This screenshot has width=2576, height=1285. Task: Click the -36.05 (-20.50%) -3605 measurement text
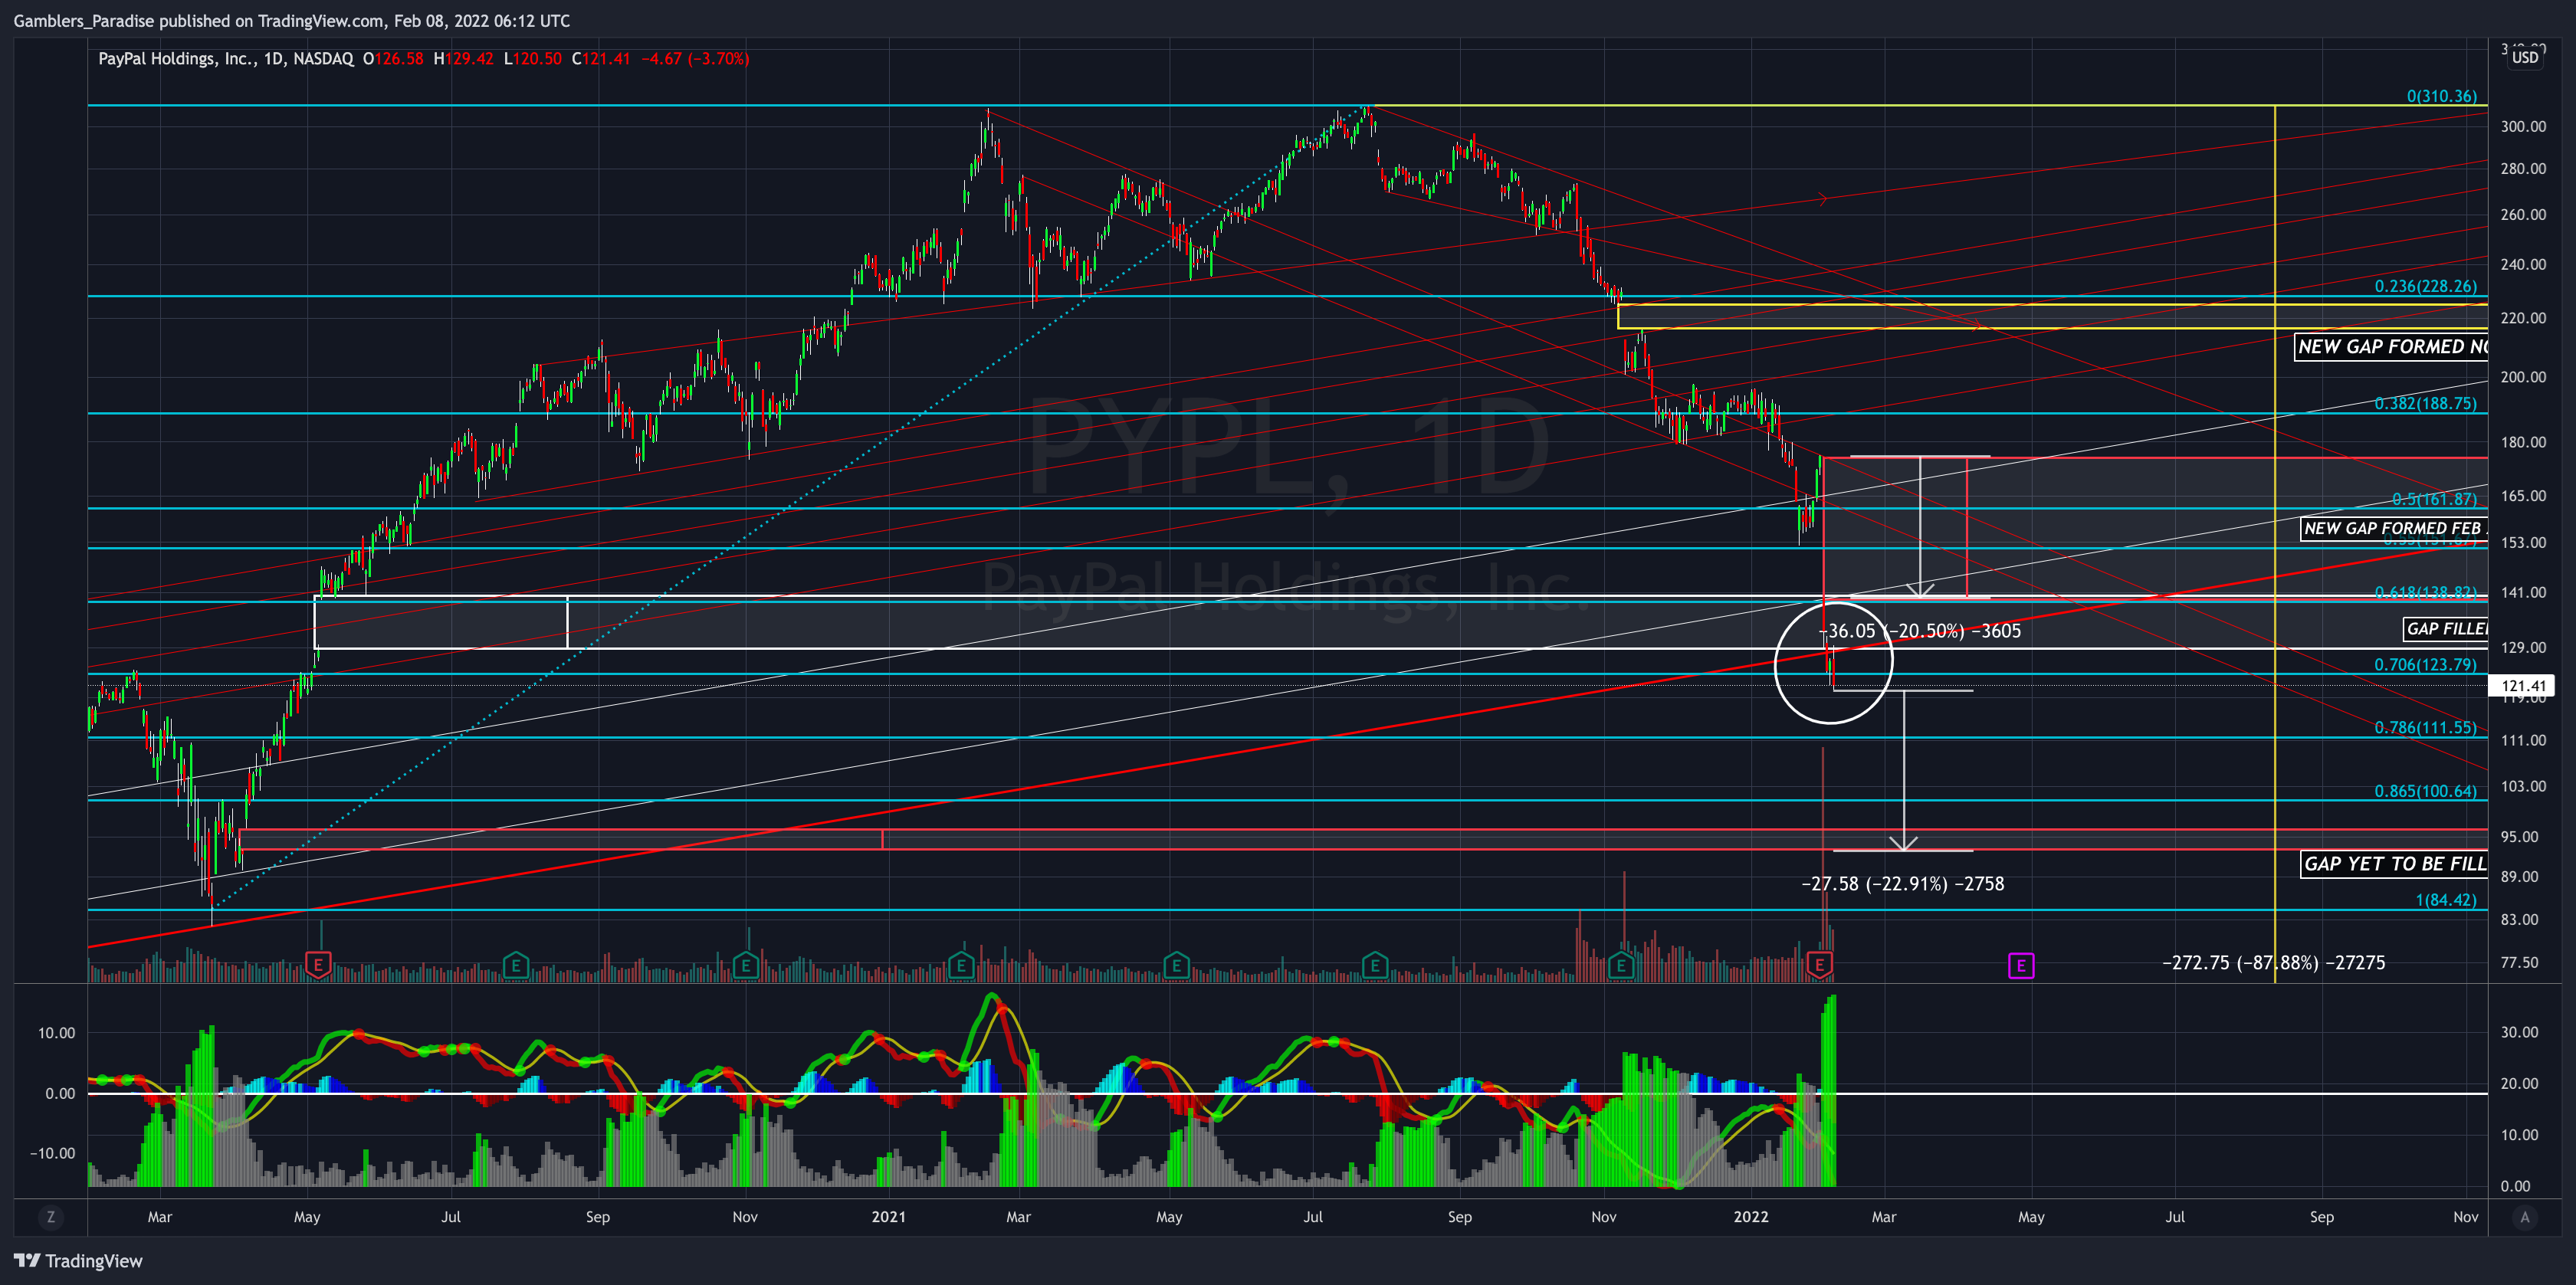[x=1919, y=631]
